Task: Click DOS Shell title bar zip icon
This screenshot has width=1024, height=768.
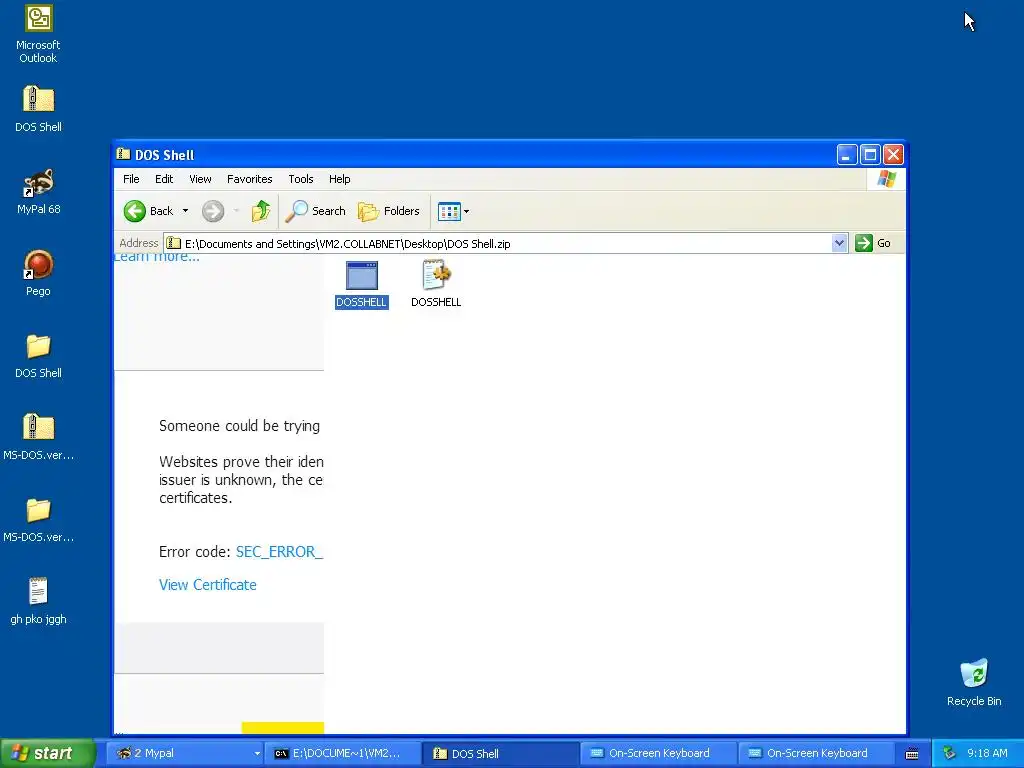Action: (x=123, y=154)
